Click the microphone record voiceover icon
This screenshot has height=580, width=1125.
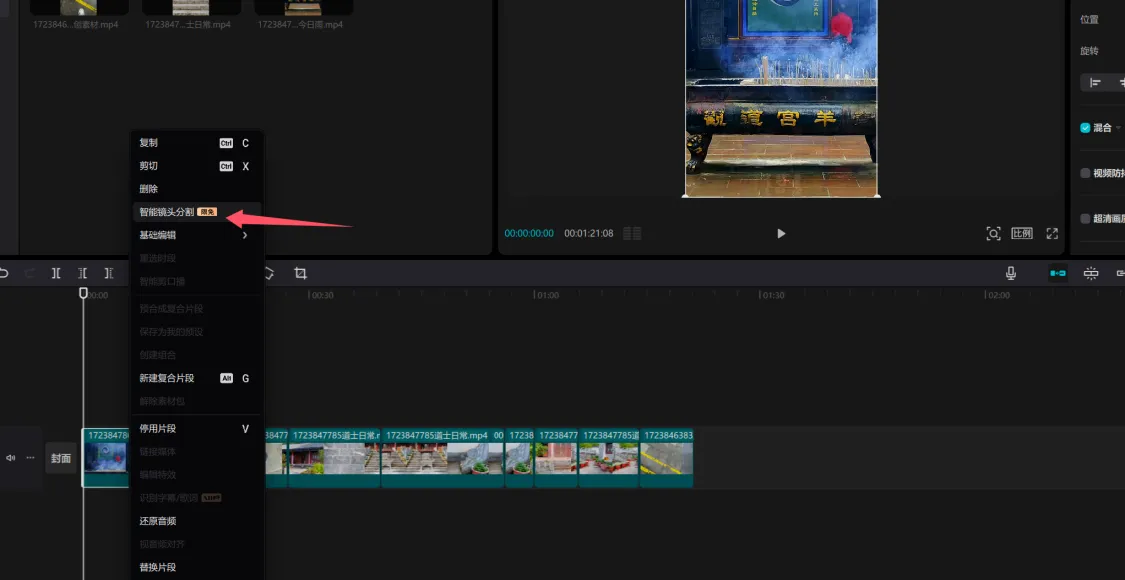(1011, 273)
